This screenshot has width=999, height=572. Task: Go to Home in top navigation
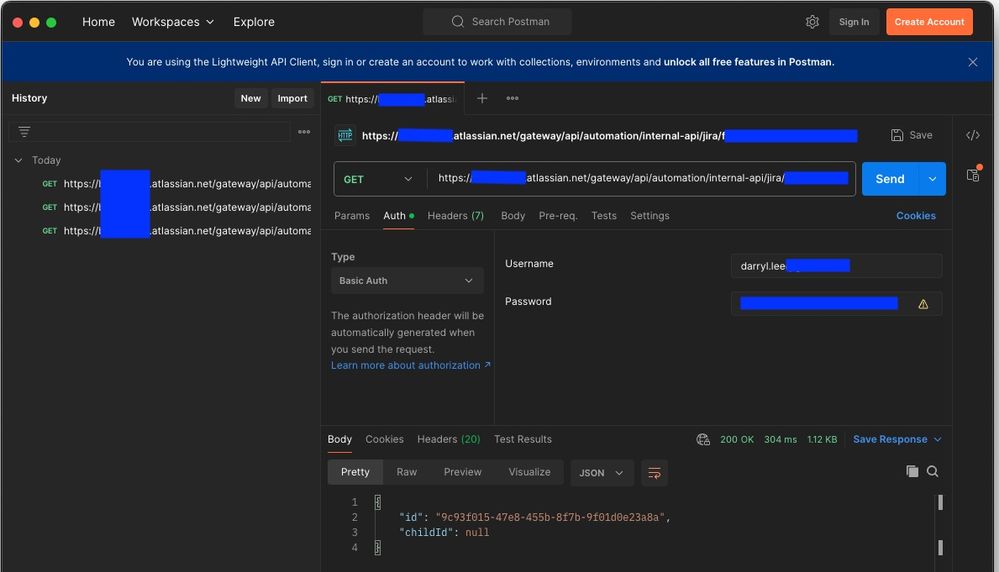(x=99, y=22)
